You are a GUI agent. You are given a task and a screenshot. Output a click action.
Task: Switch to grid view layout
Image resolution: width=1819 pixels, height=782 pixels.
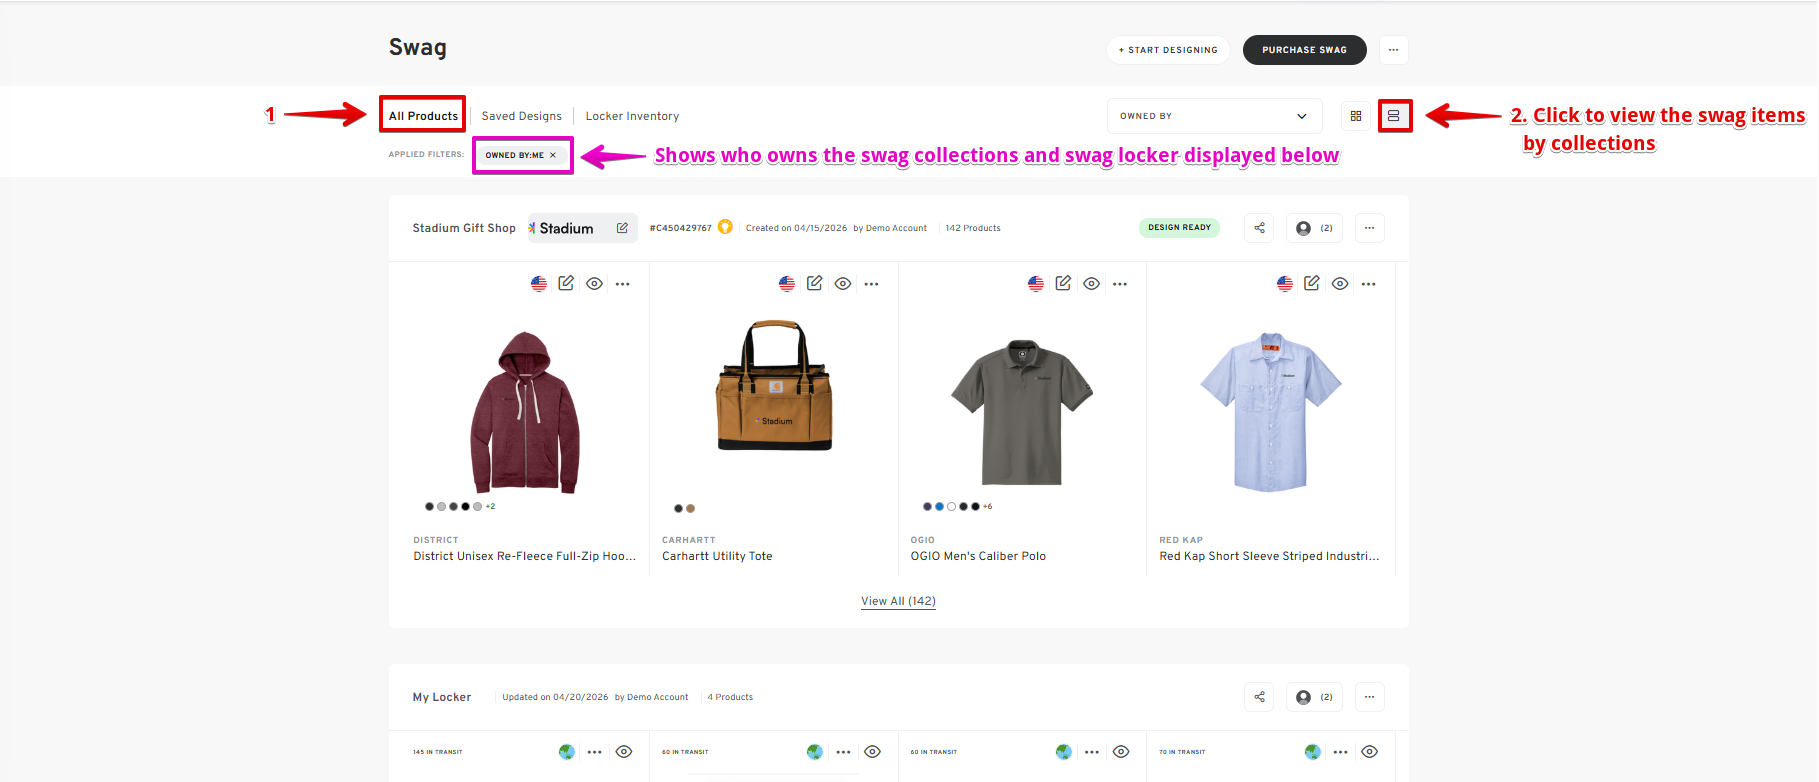[1356, 116]
